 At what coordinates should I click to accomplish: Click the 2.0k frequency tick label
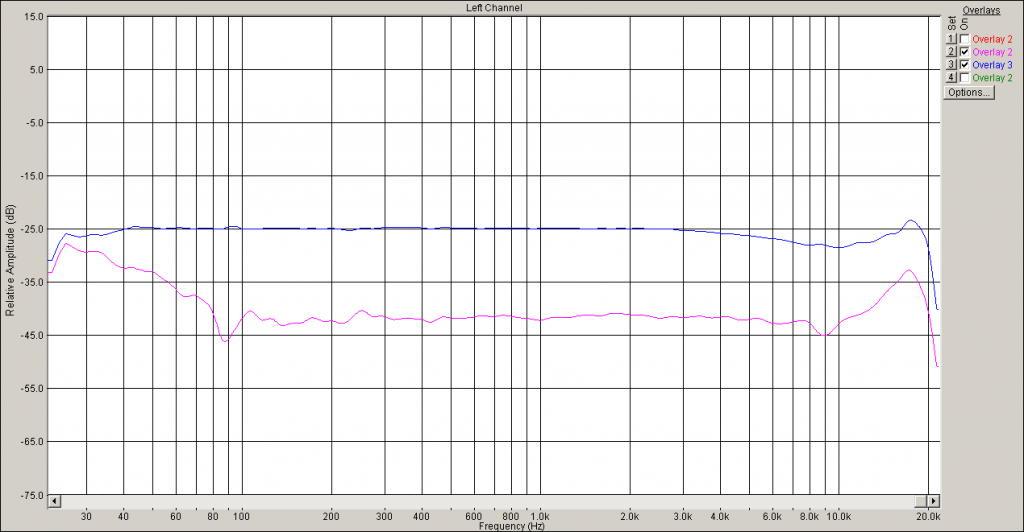[630, 516]
